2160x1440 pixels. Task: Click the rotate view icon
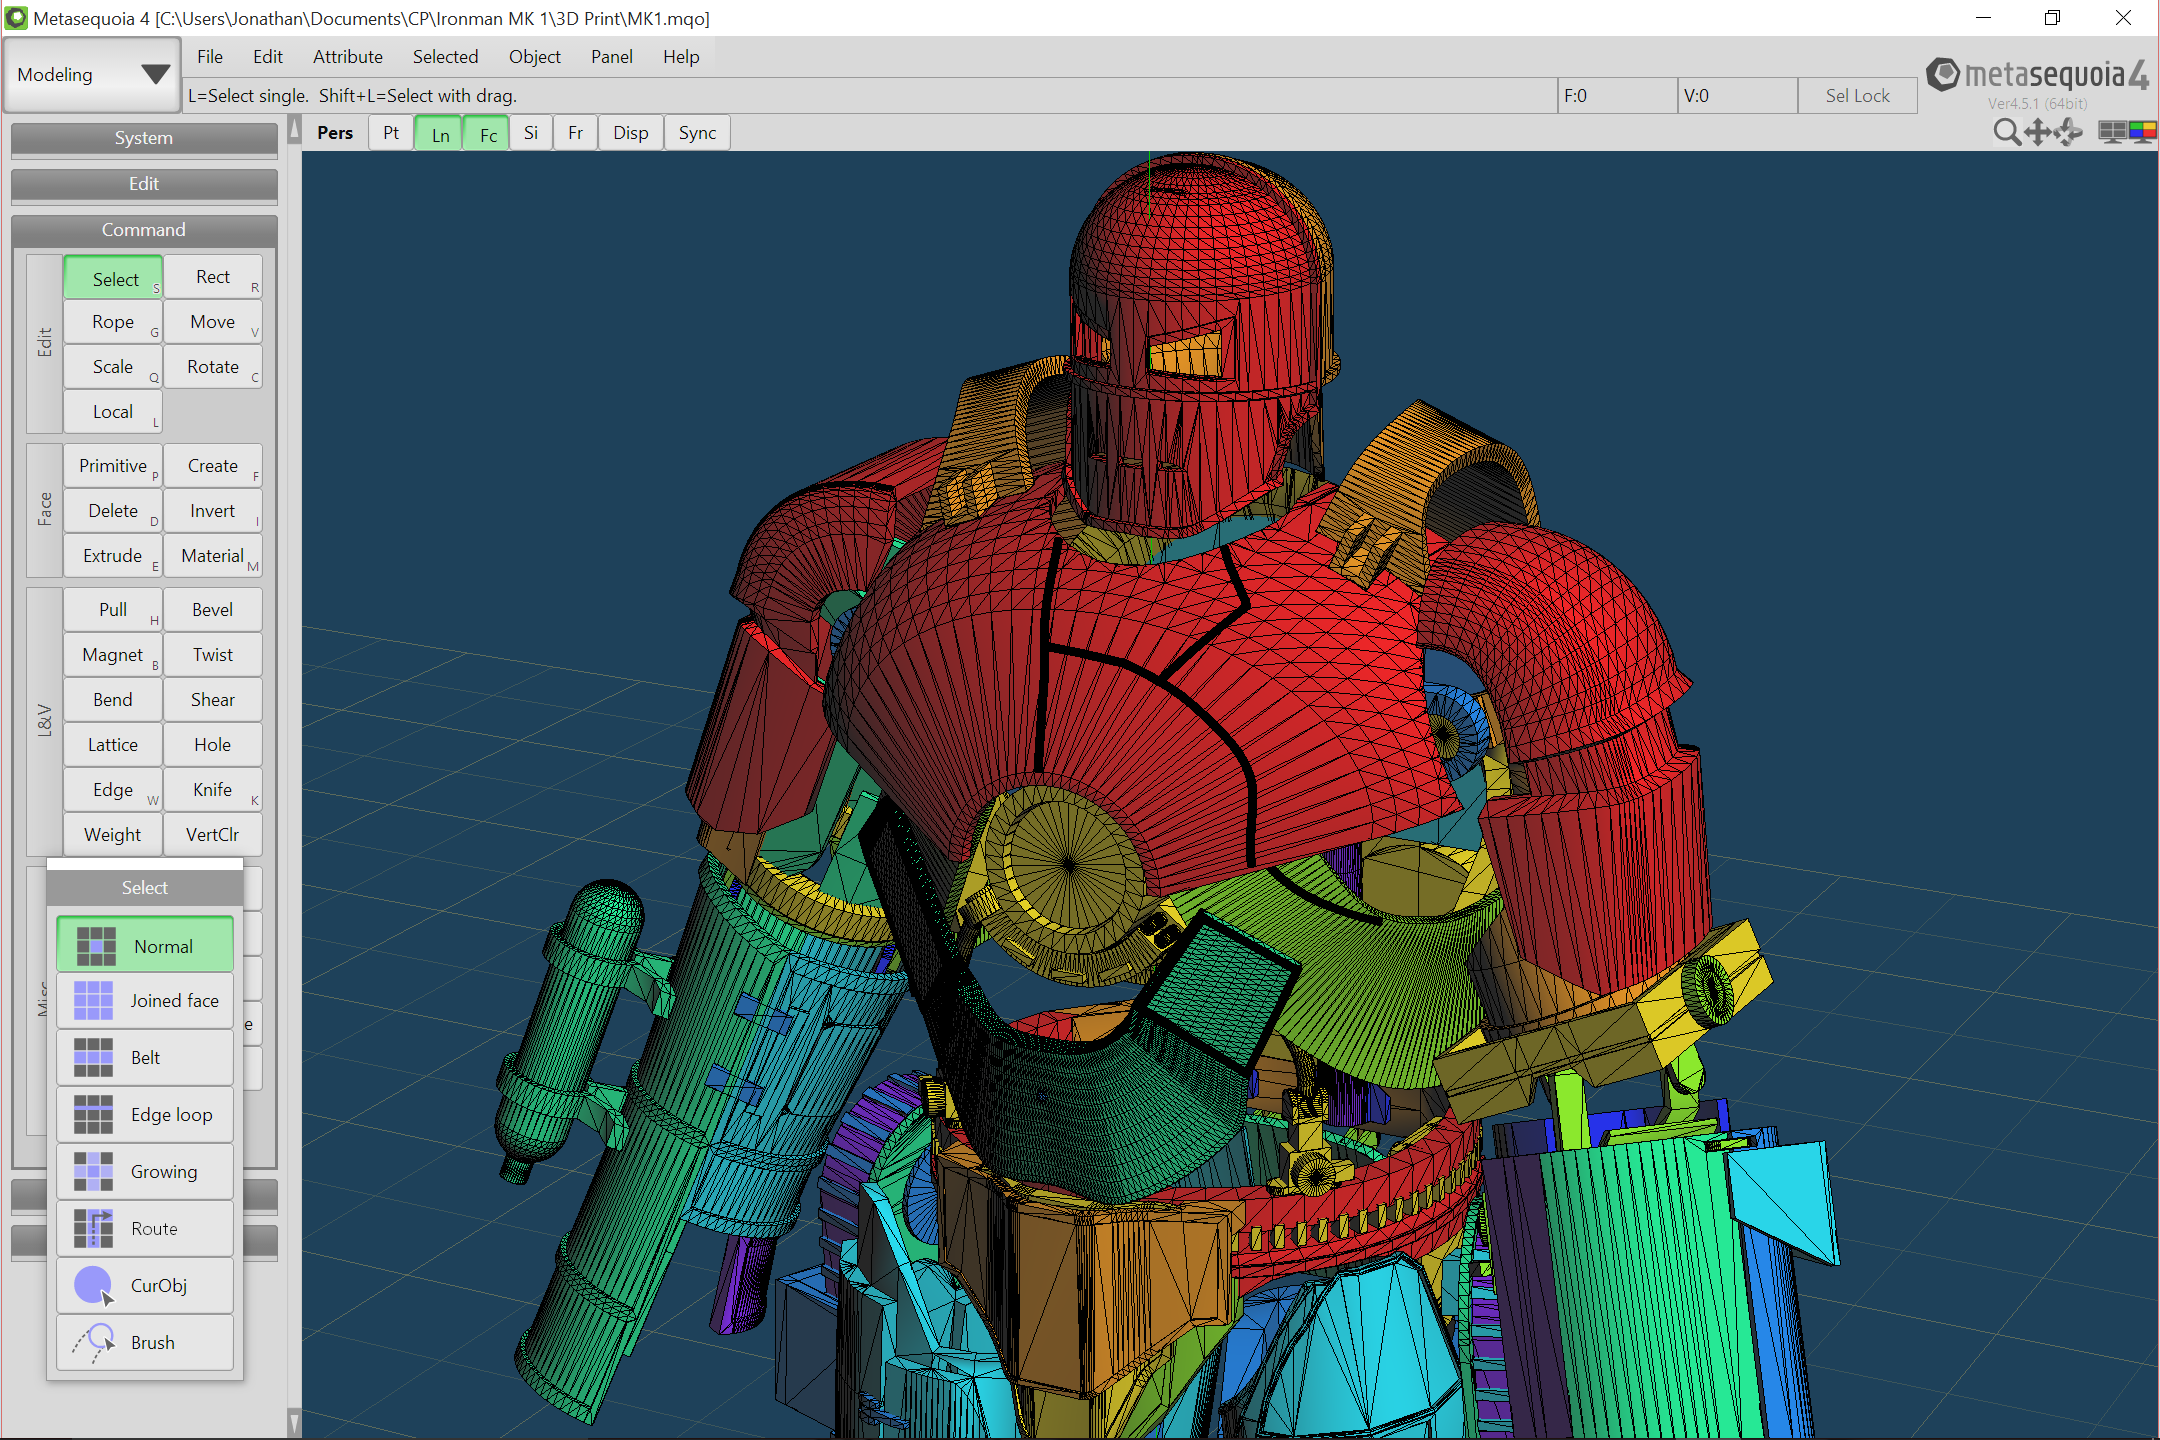(2068, 132)
